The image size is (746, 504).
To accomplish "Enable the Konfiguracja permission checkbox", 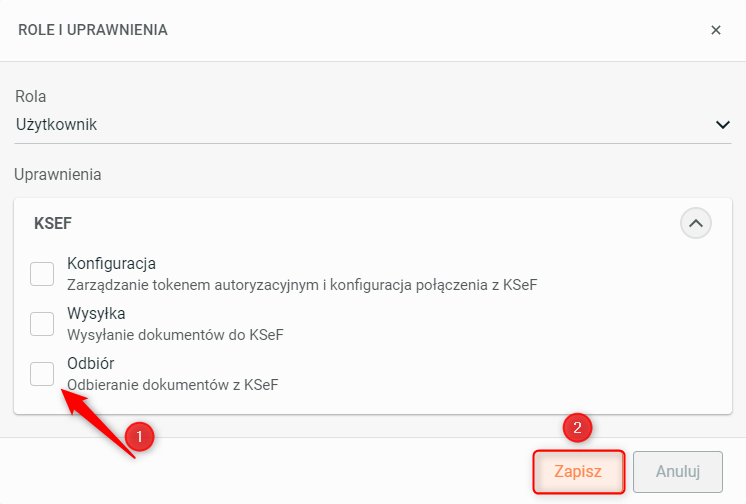I will [x=42, y=274].
